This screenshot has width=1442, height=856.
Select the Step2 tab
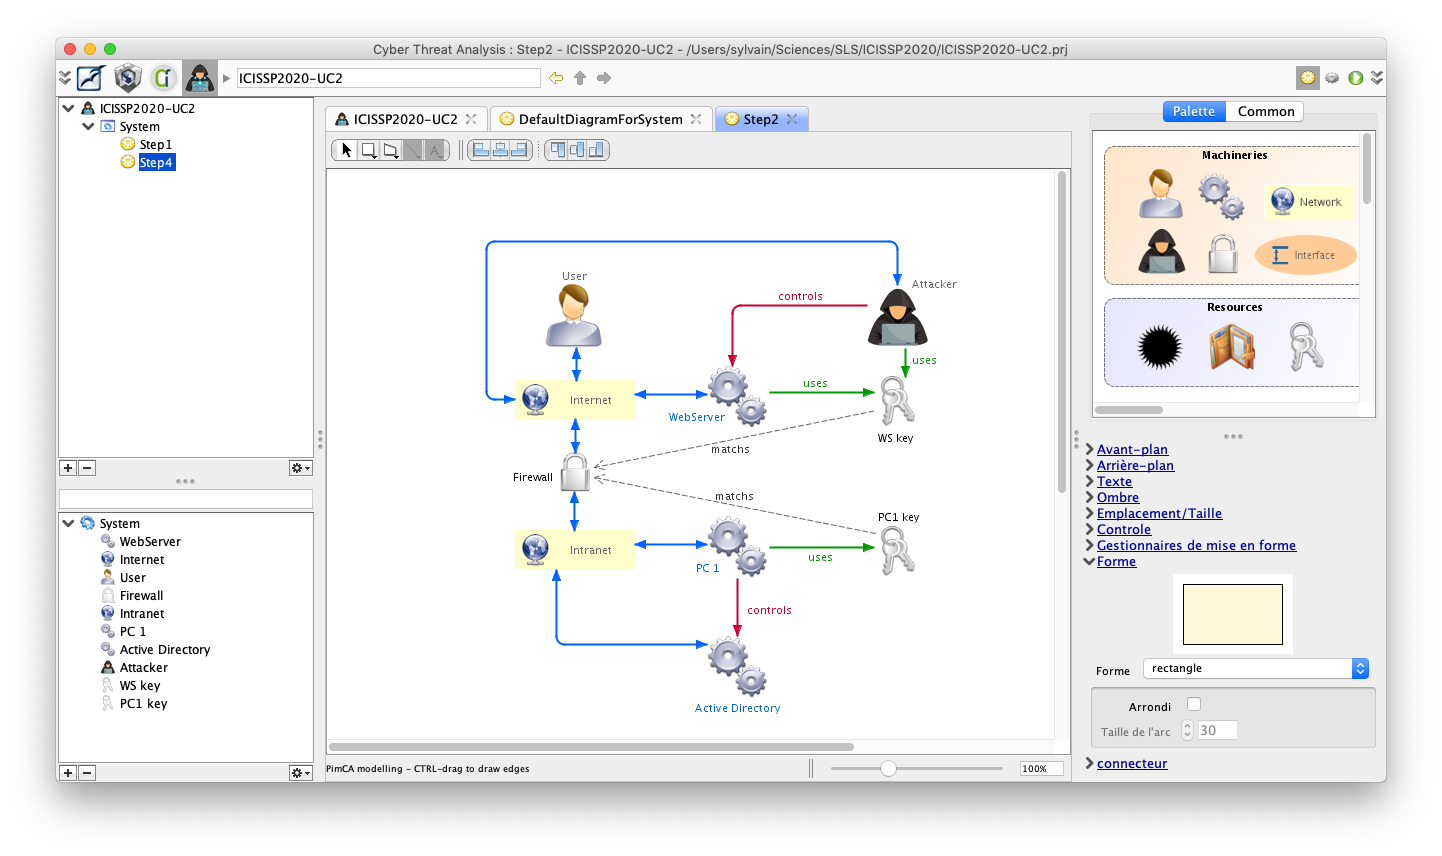pos(761,119)
